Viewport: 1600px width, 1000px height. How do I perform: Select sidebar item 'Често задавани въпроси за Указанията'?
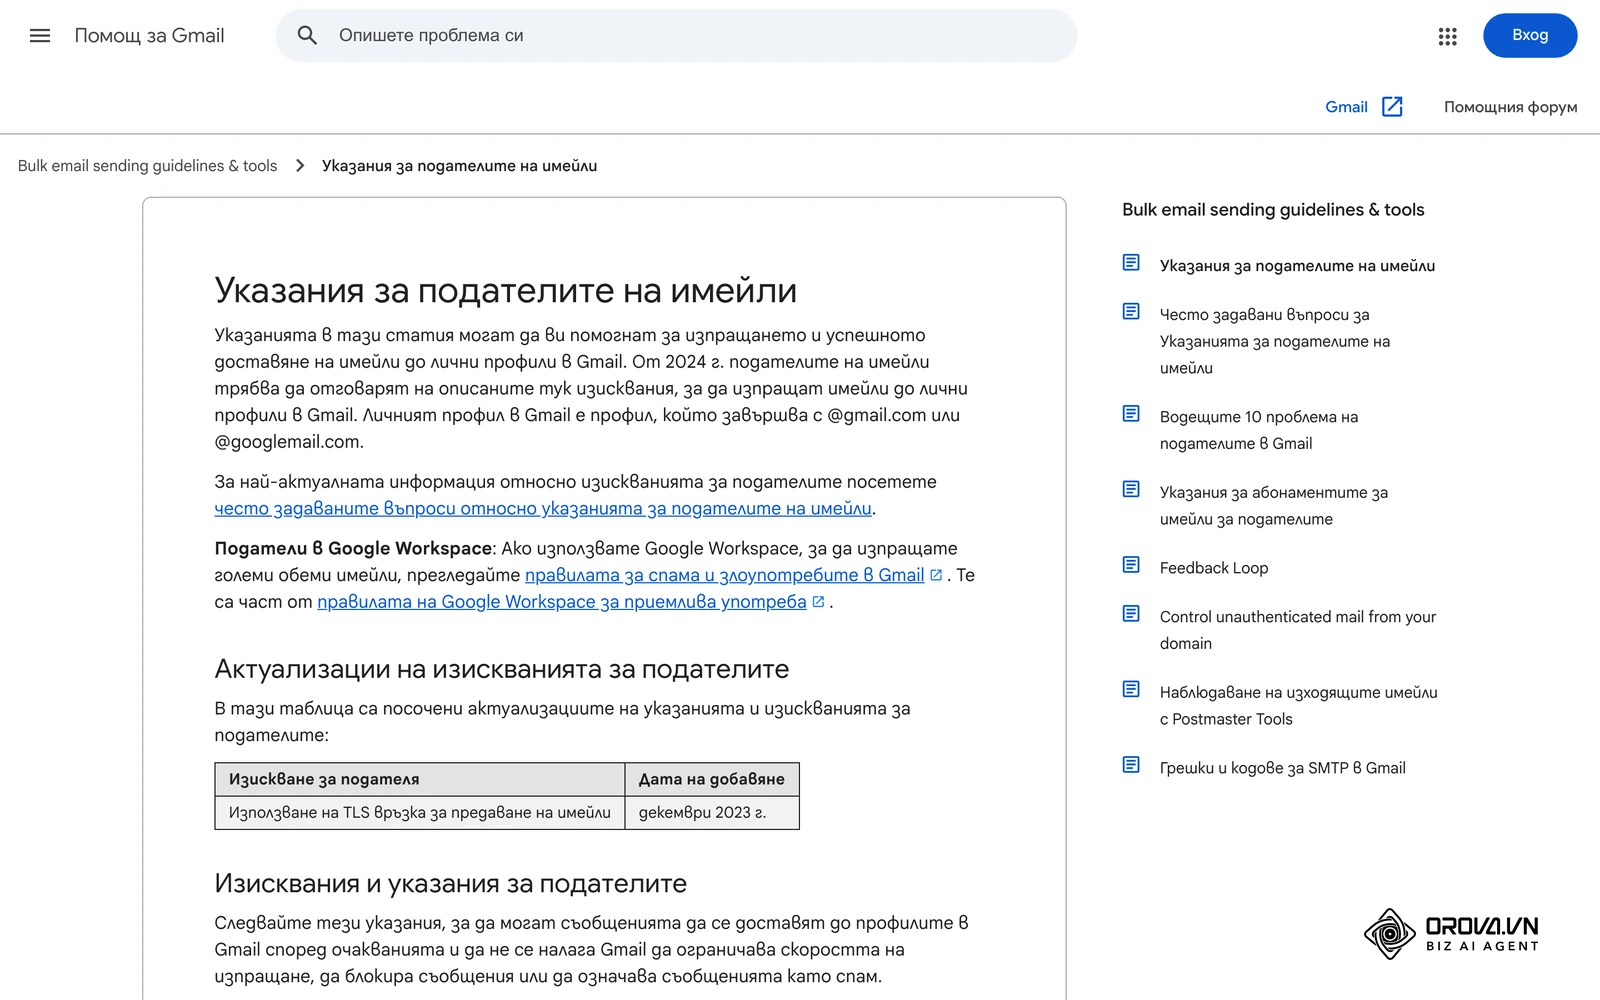click(x=1275, y=342)
